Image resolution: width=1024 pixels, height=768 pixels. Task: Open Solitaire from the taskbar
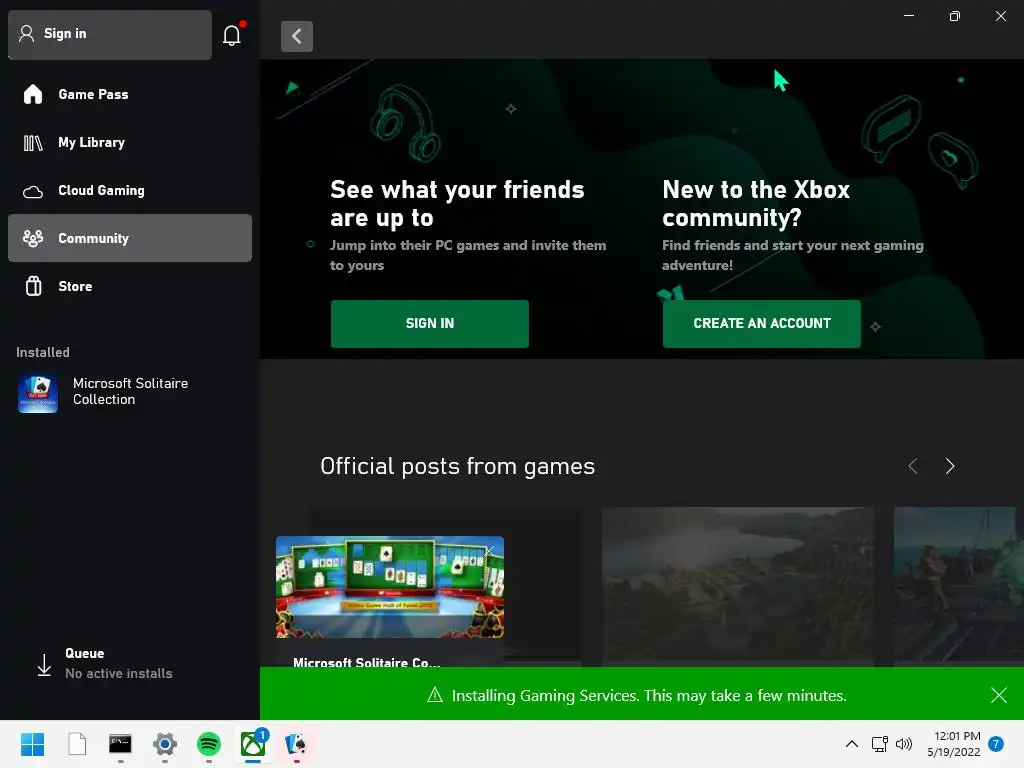point(296,744)
